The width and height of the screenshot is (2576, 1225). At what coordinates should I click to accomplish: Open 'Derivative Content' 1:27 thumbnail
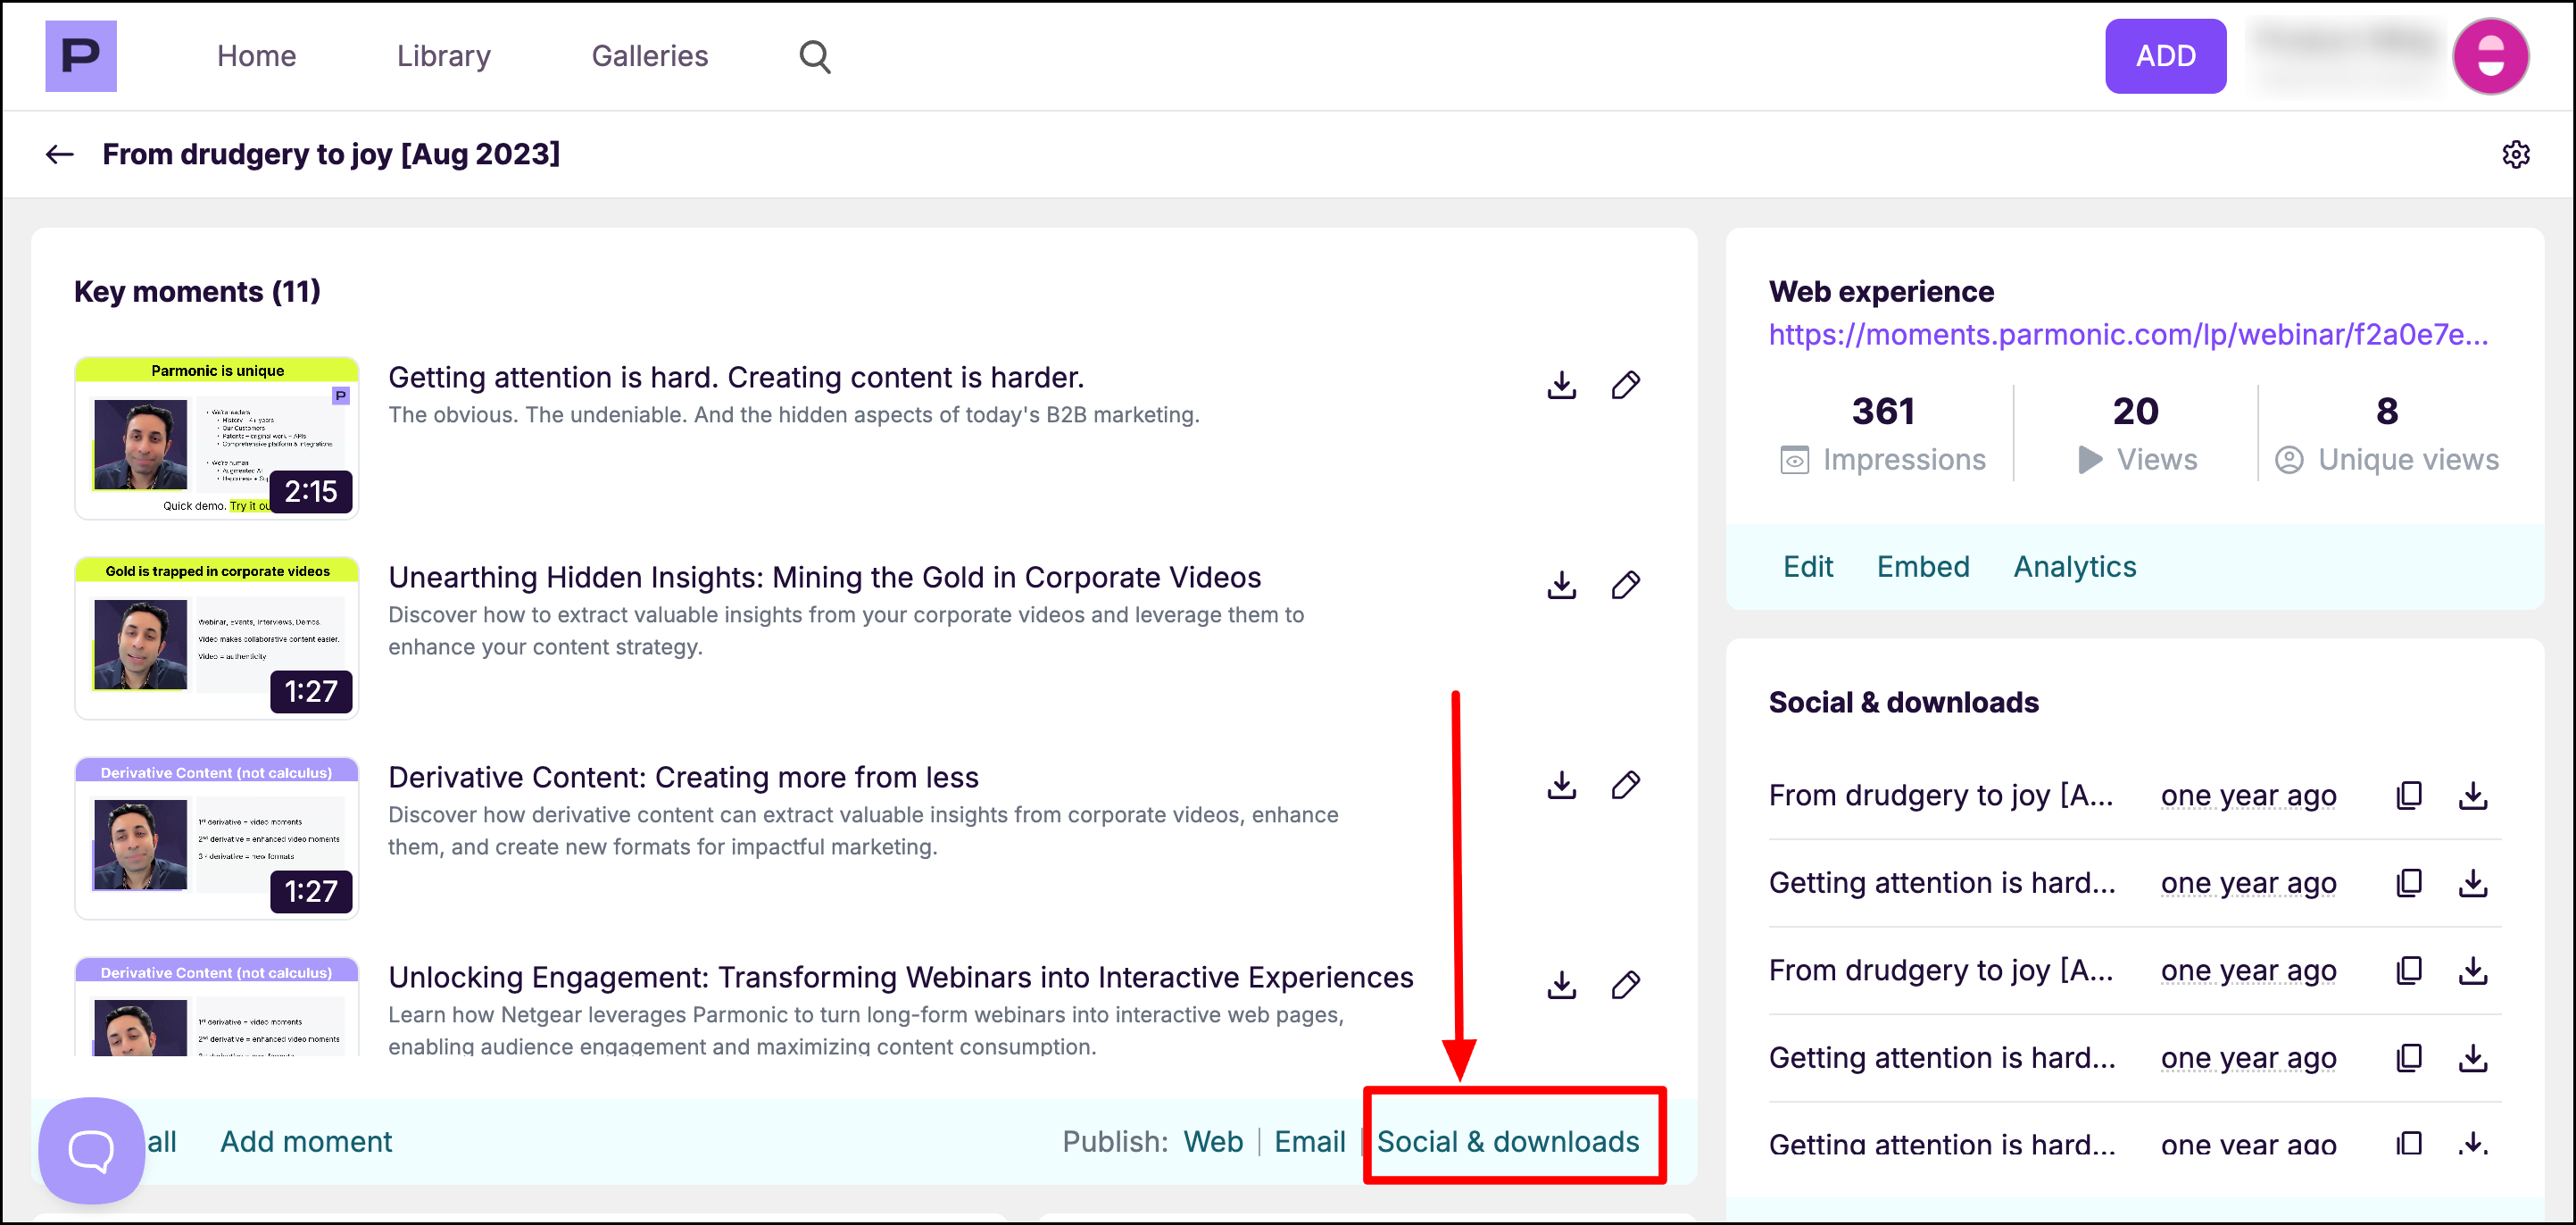coord(217,838)
